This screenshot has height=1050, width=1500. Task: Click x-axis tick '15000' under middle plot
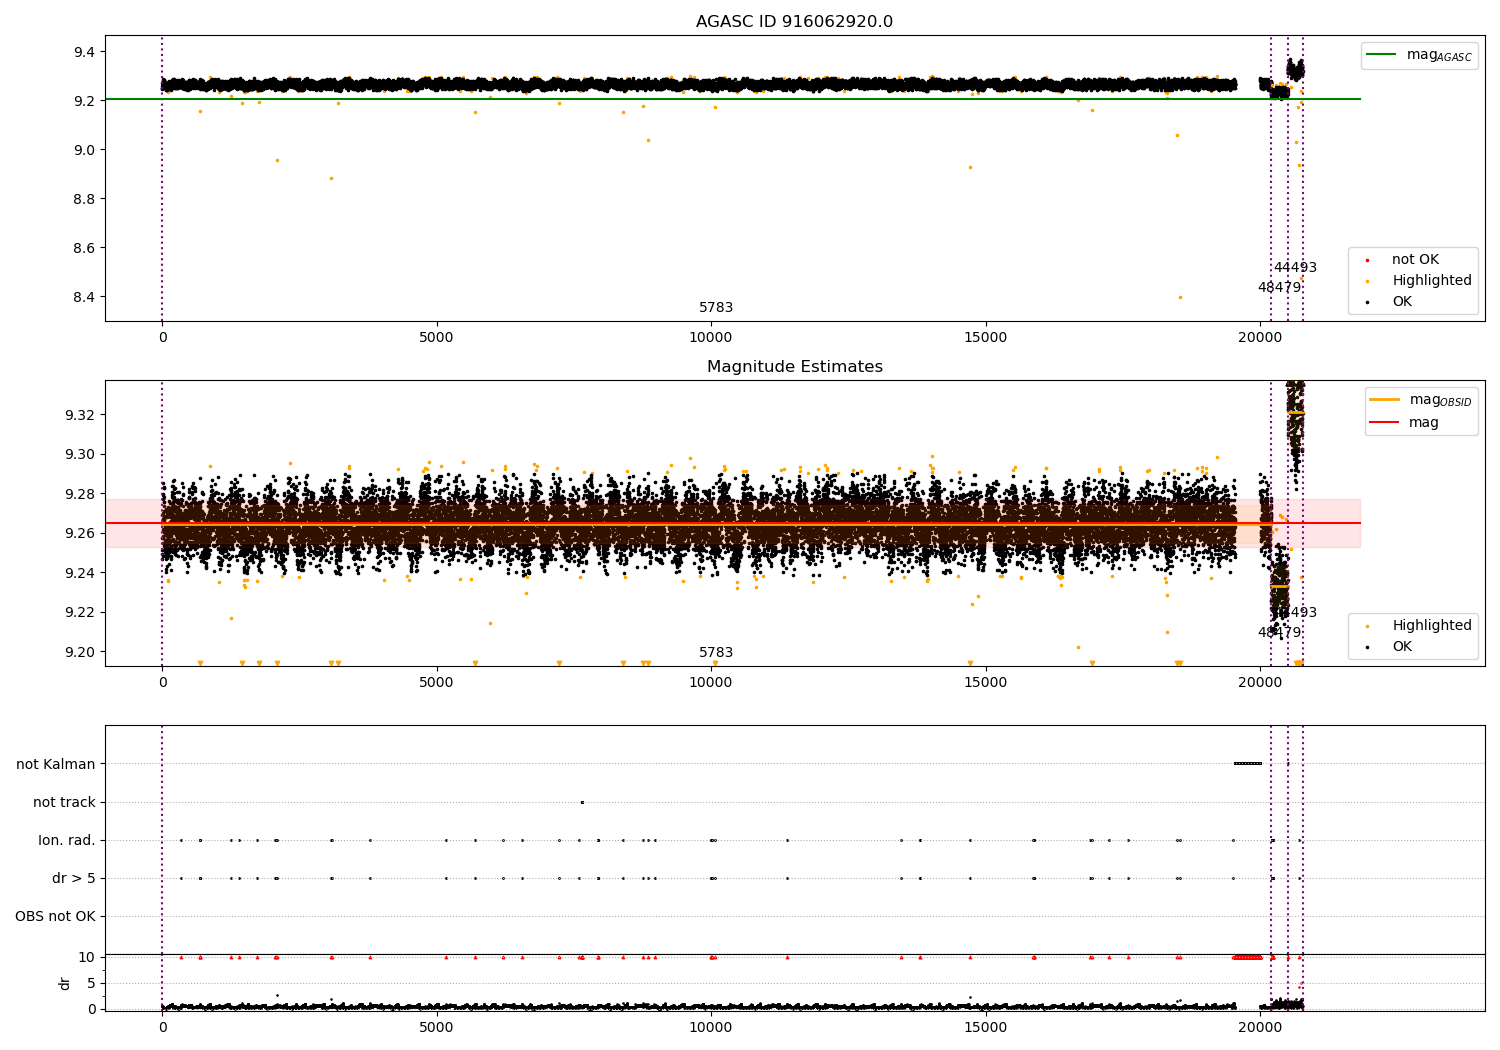tap(985, 682)
